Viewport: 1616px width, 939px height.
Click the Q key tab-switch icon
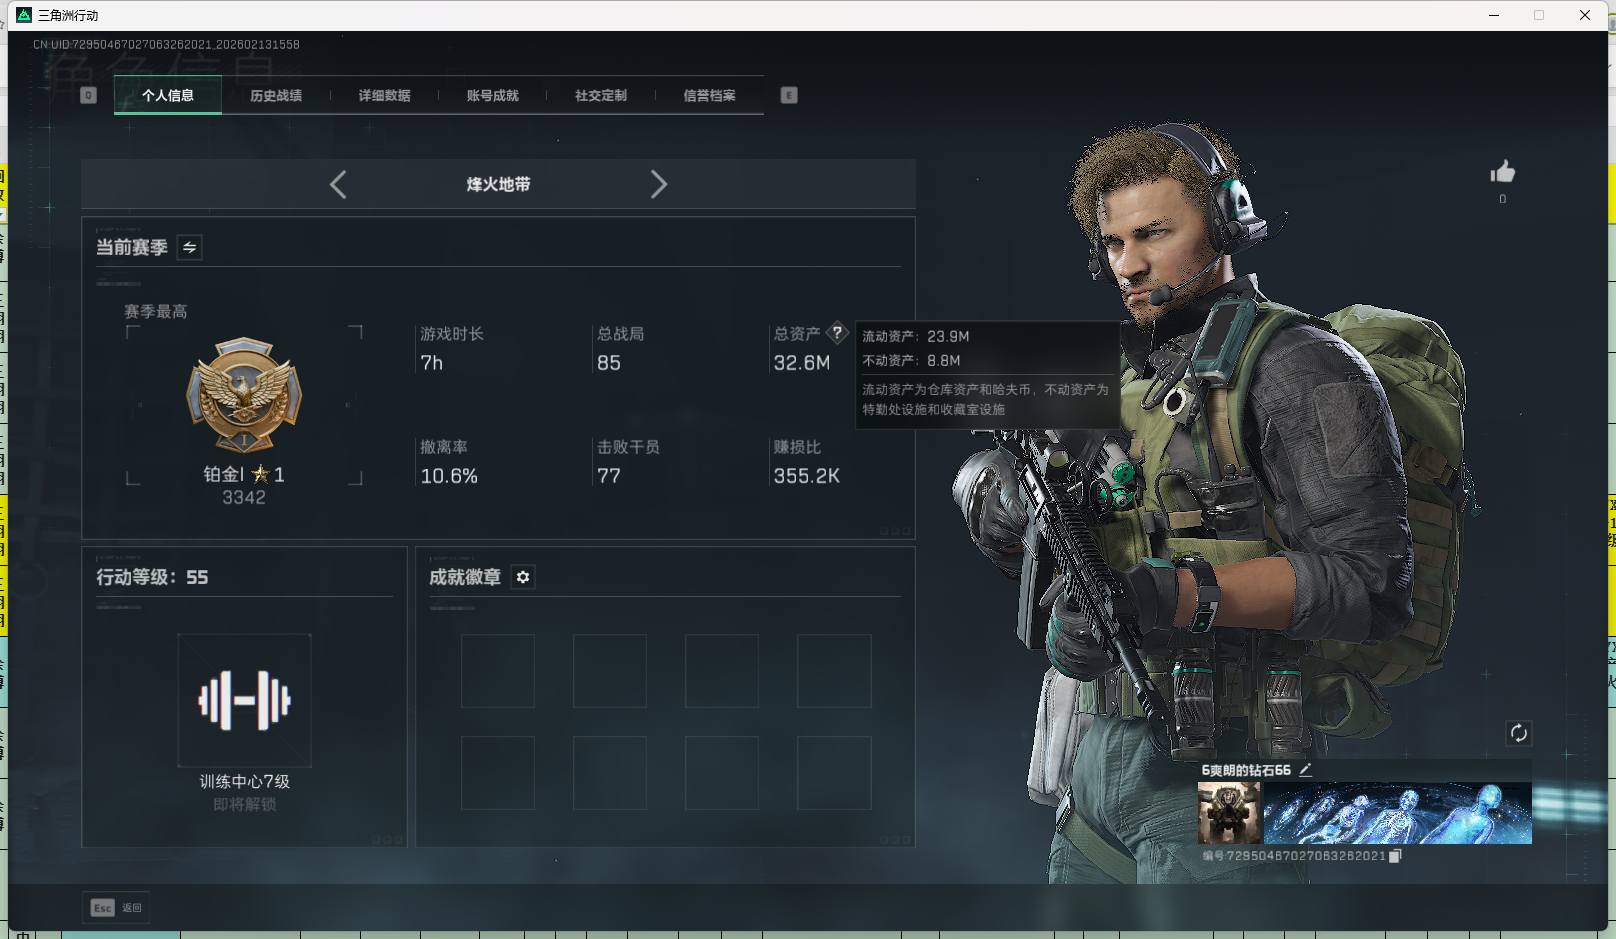[88, 95]
